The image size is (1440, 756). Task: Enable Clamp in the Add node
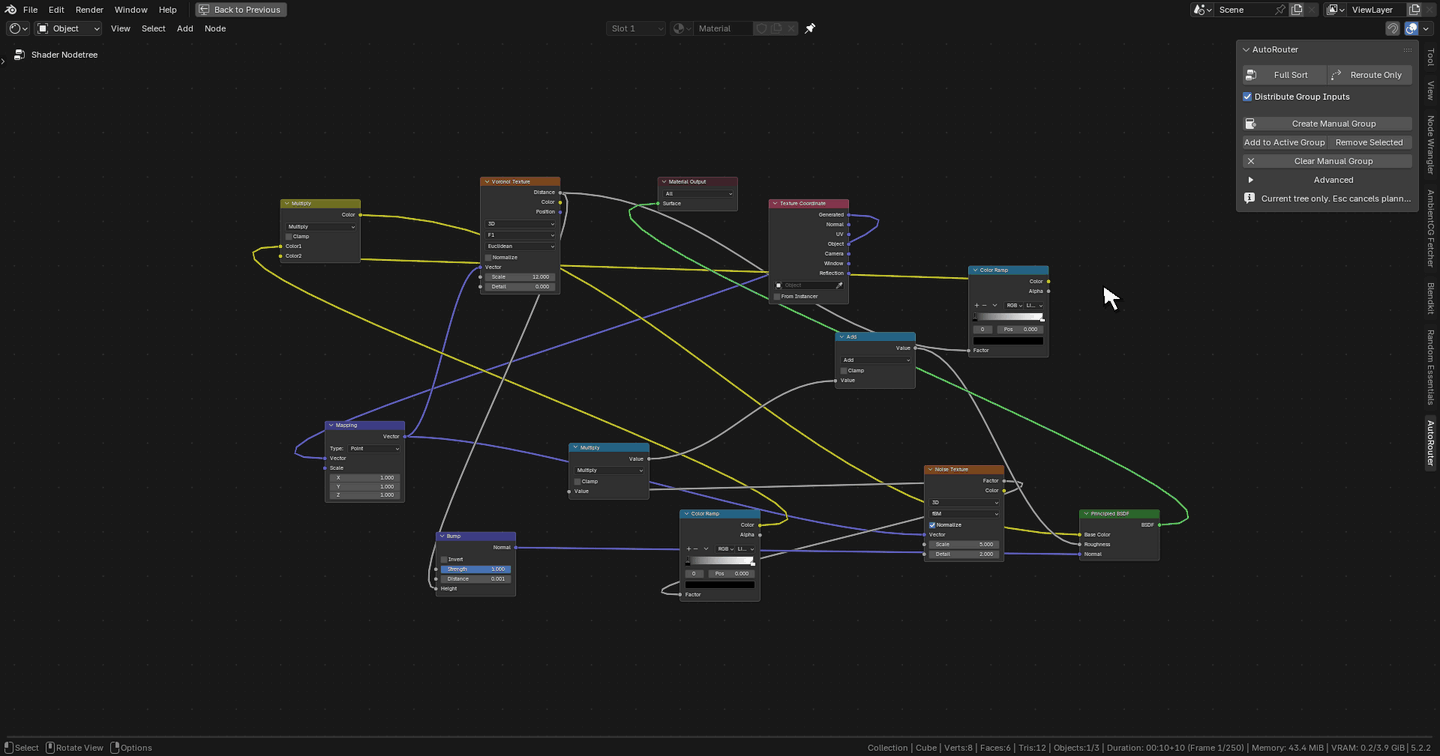(x=844, y=371)
